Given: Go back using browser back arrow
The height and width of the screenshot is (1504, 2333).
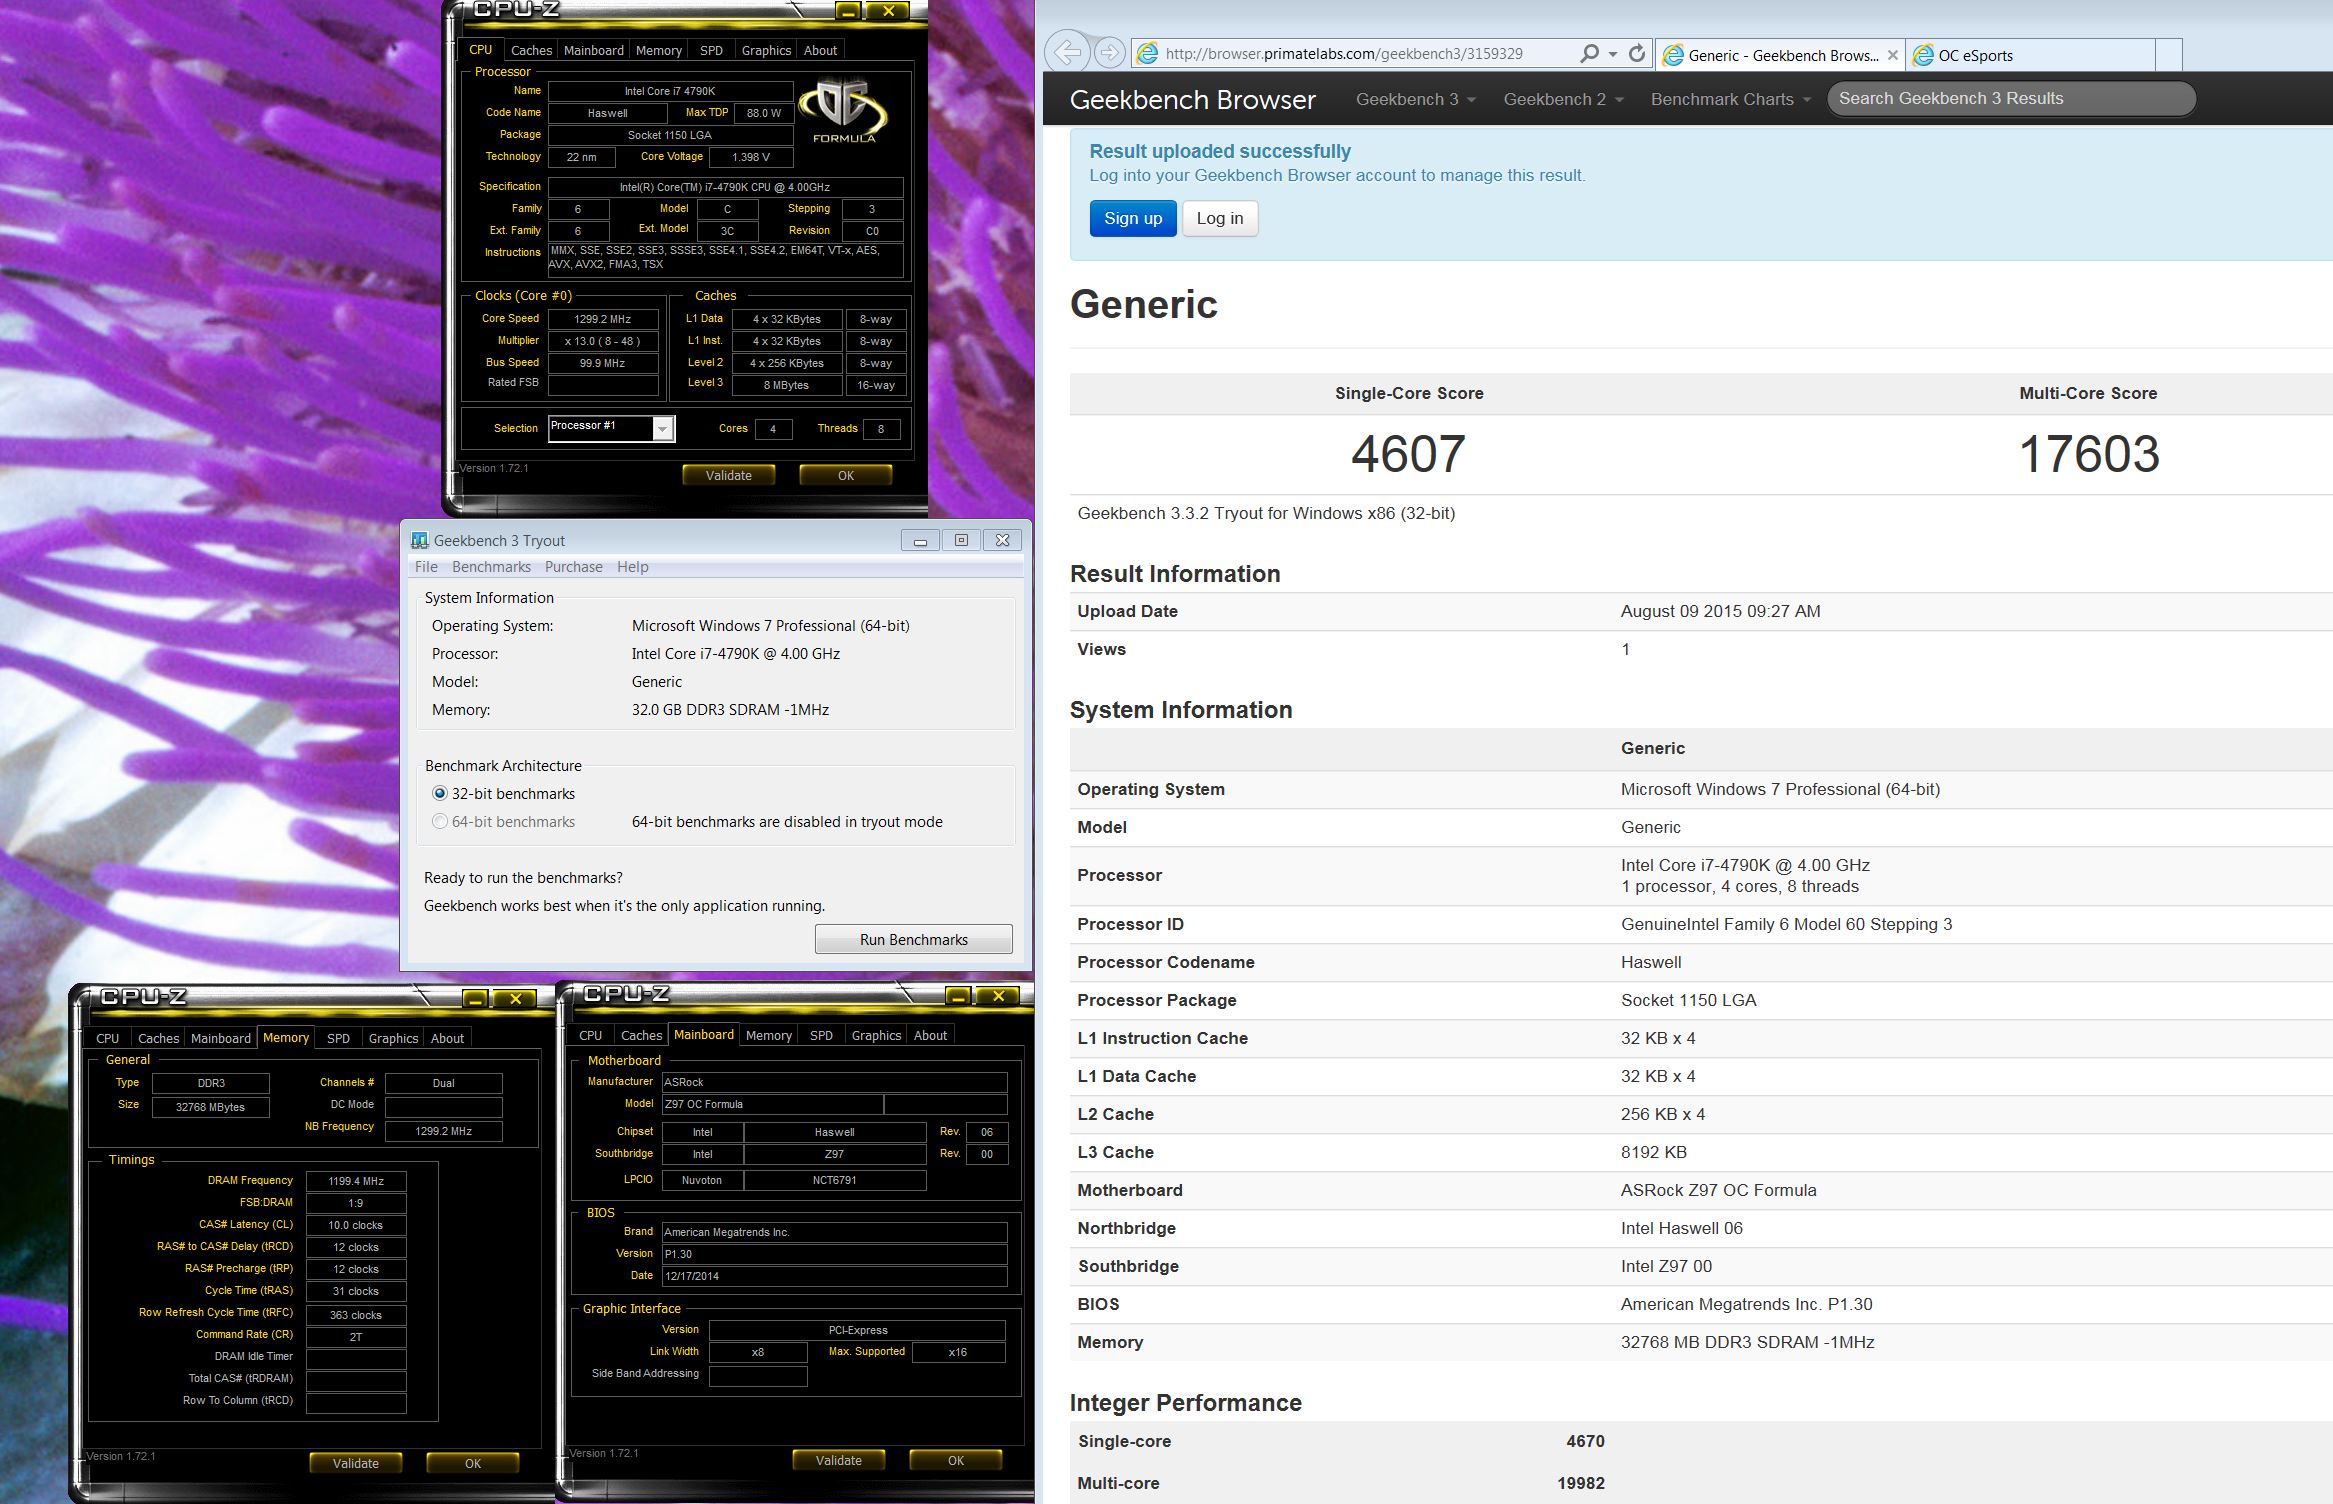Looking at the screenshot, I should tap(1068, 52).
